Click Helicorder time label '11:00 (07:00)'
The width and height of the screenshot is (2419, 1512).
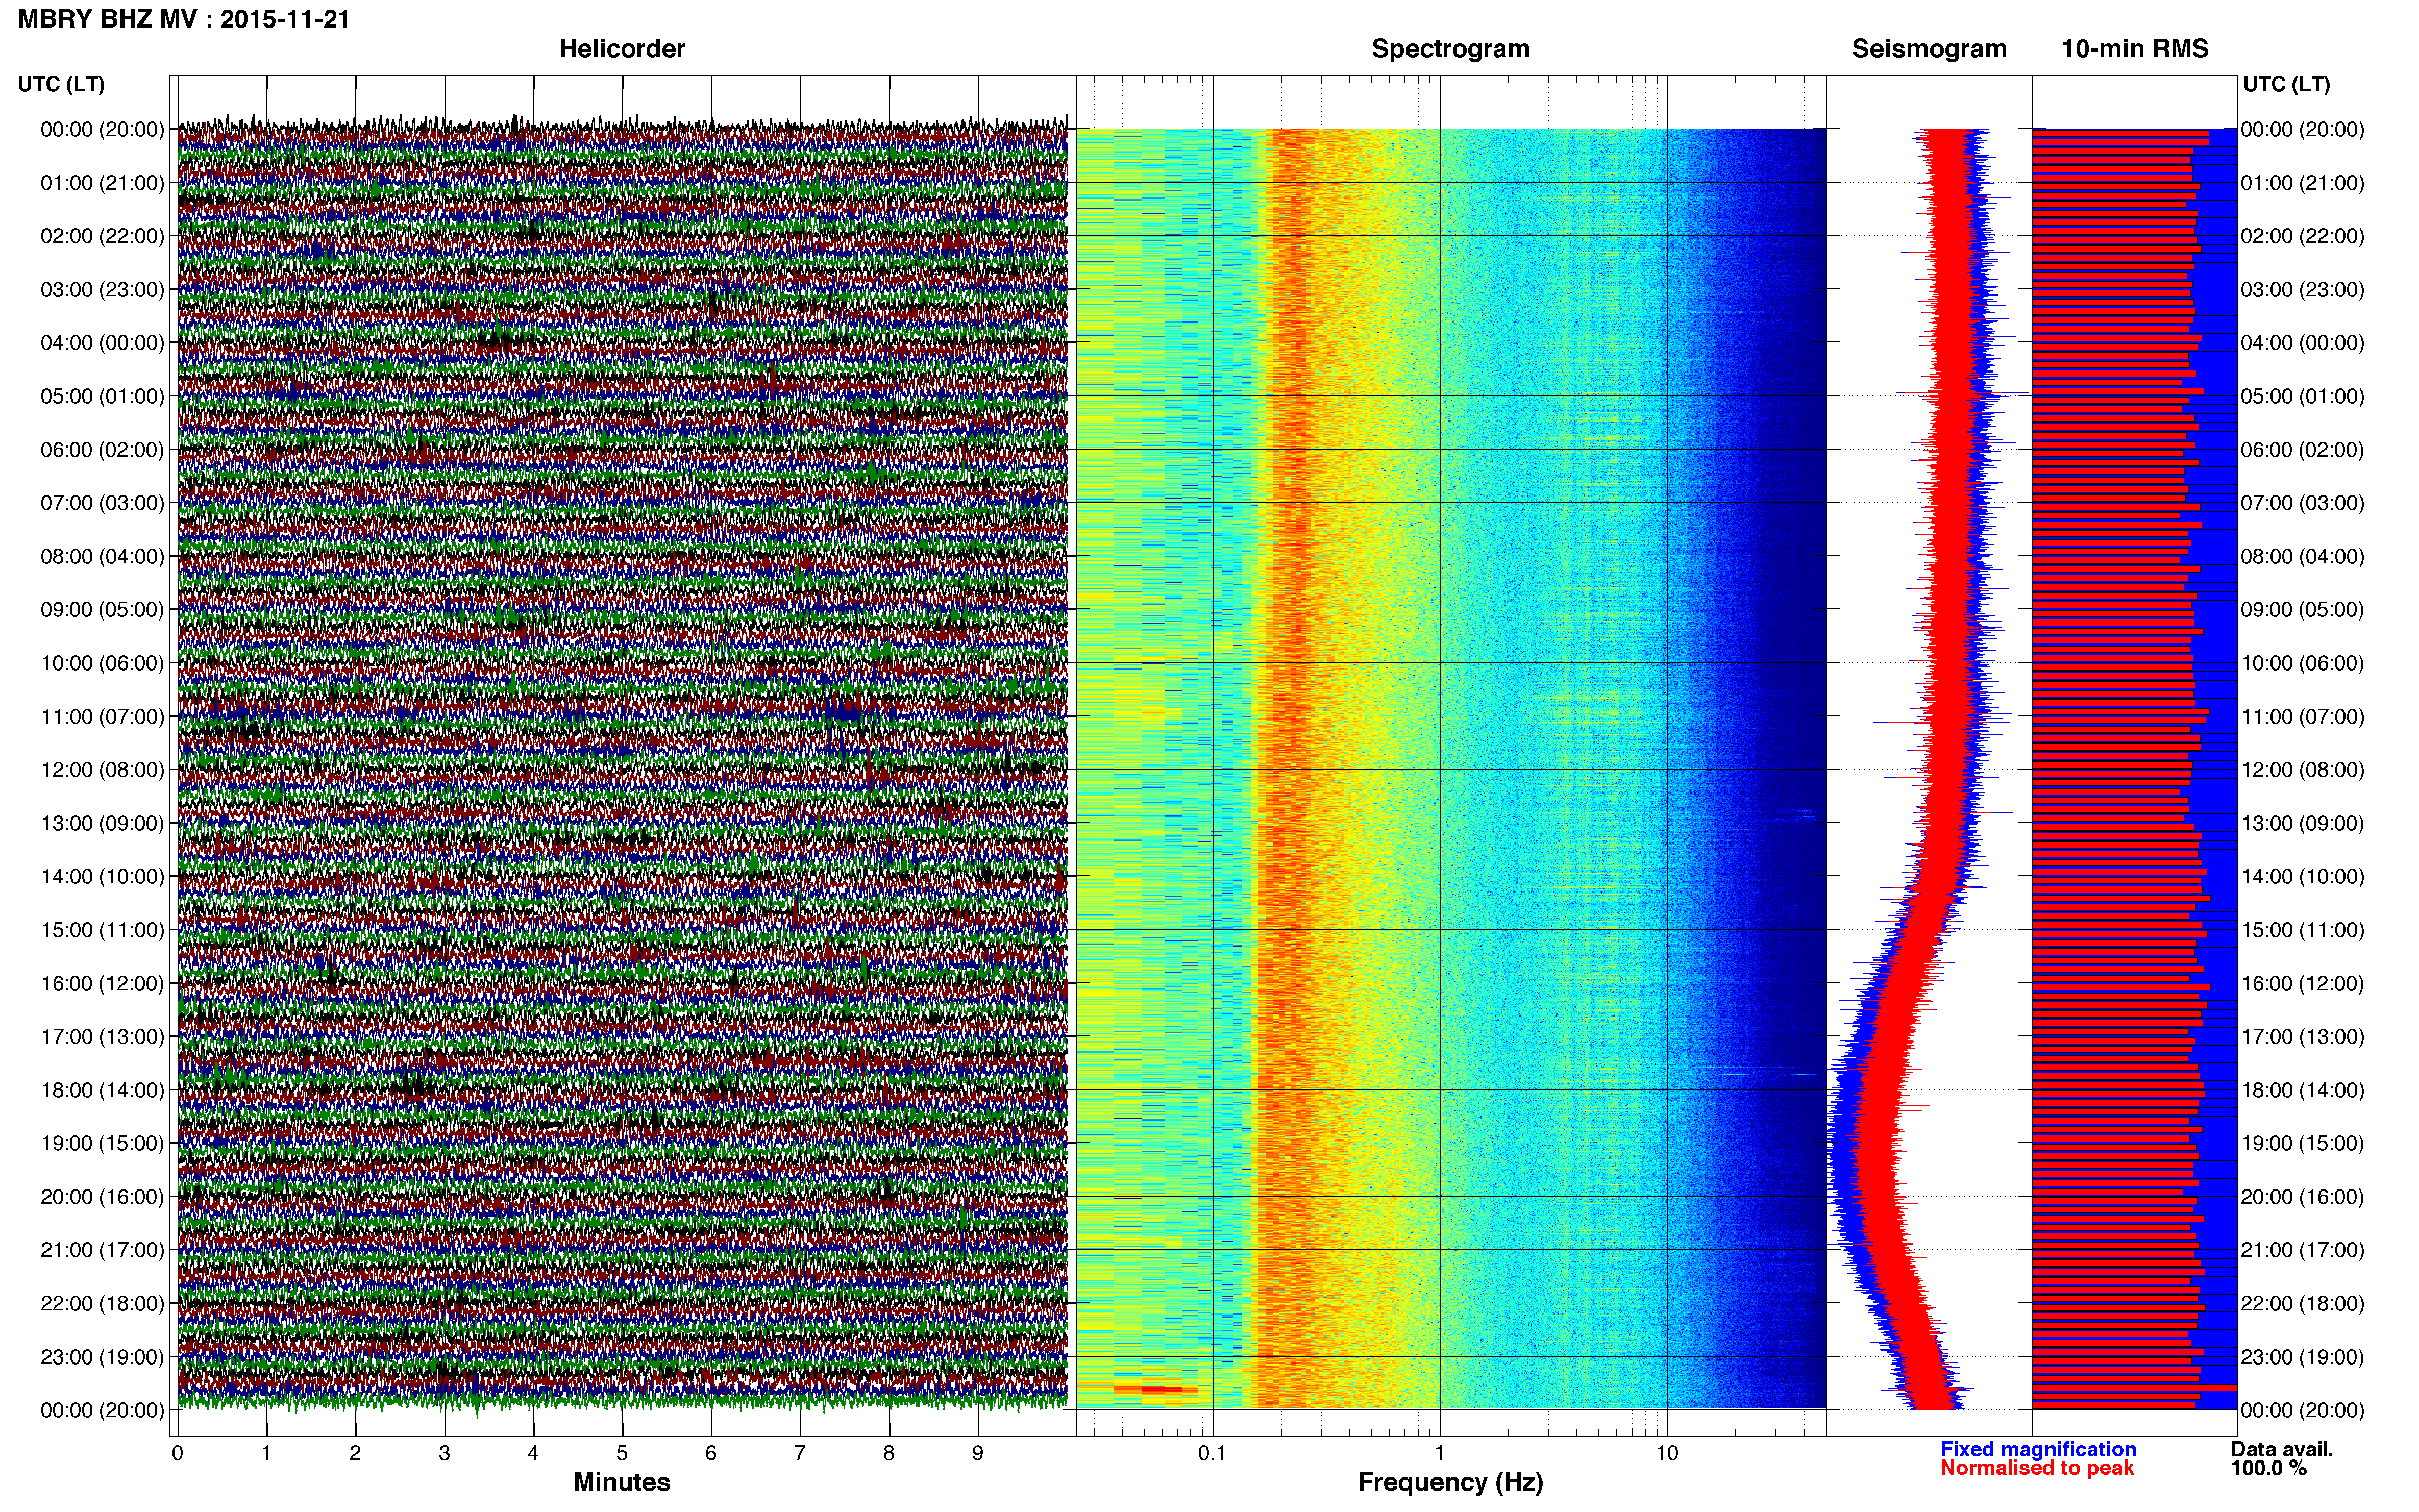tap(102, 717)
